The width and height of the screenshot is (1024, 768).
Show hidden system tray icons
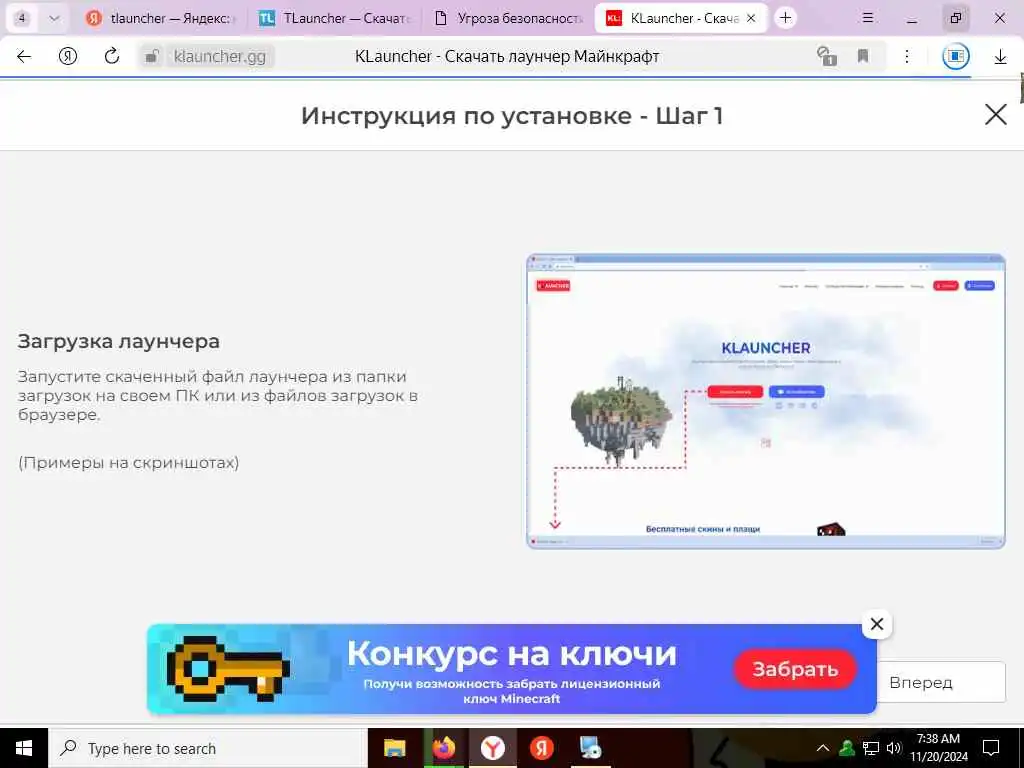coord(823,748)
